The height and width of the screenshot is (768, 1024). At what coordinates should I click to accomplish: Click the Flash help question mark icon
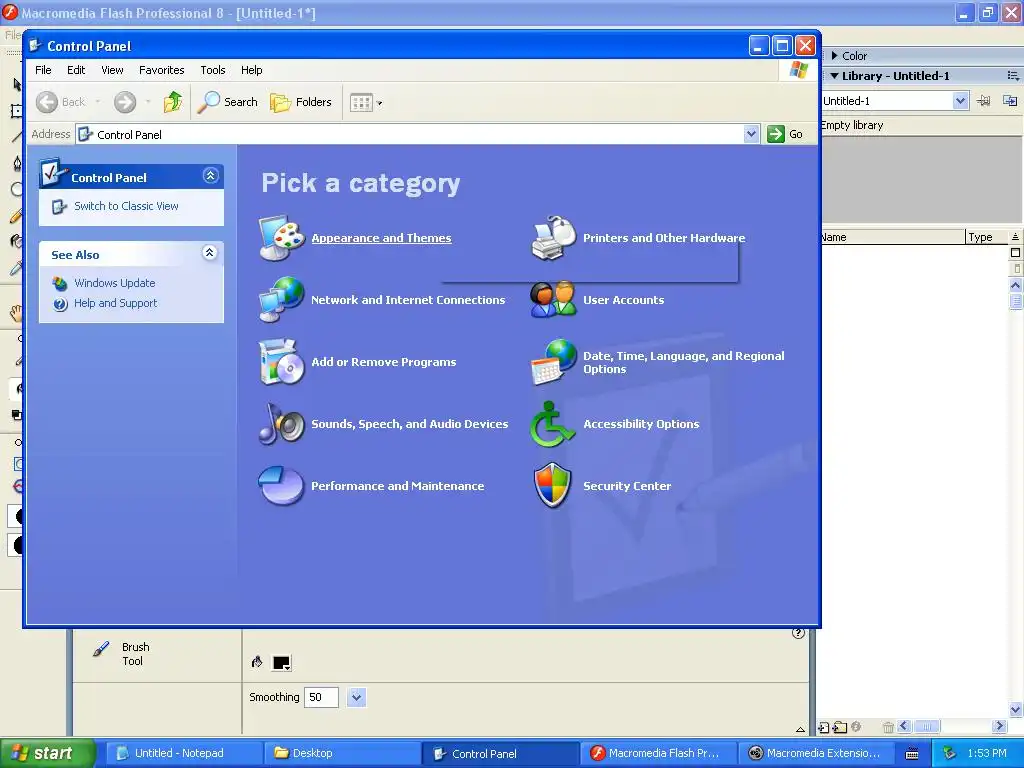[x=798, y=633]
